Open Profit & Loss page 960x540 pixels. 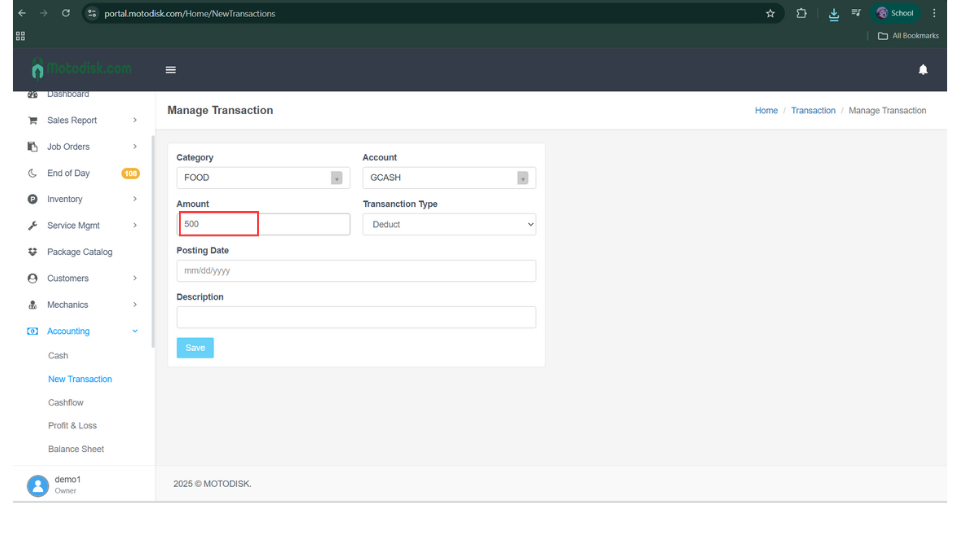[x=72, y=426]
